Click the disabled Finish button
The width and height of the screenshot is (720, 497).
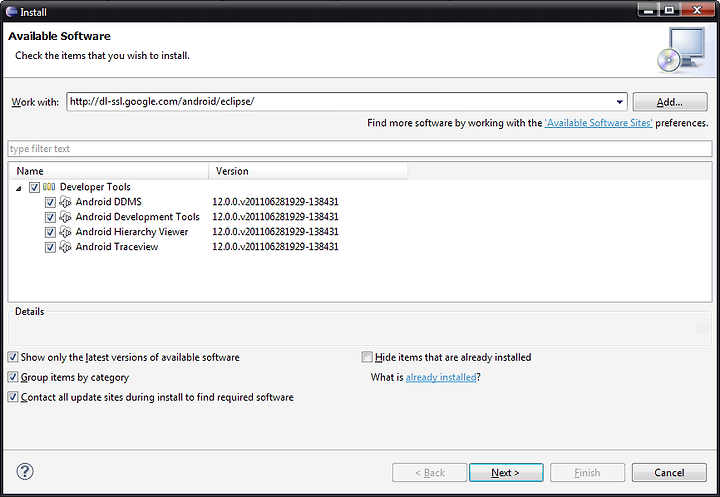point(587,473)
